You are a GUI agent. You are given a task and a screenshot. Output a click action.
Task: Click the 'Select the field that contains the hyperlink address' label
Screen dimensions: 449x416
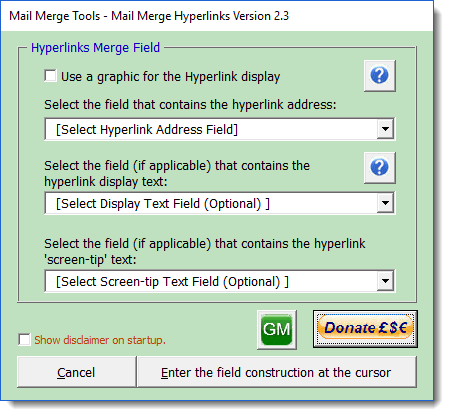coord(190,105)
